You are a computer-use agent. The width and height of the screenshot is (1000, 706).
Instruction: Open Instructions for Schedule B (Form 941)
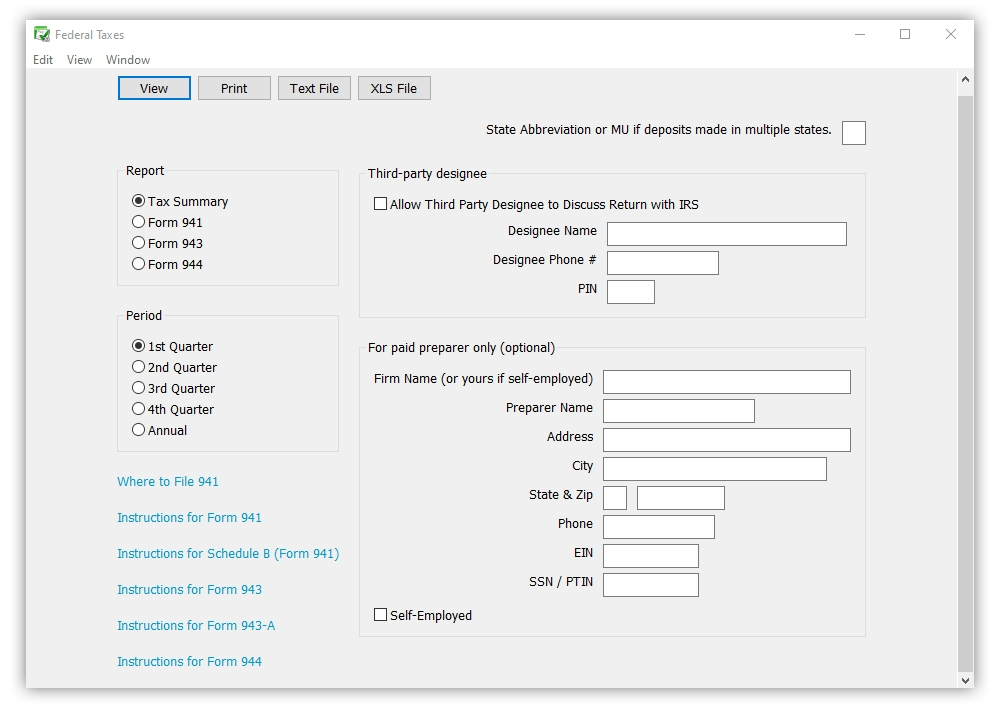pos(228,553)
